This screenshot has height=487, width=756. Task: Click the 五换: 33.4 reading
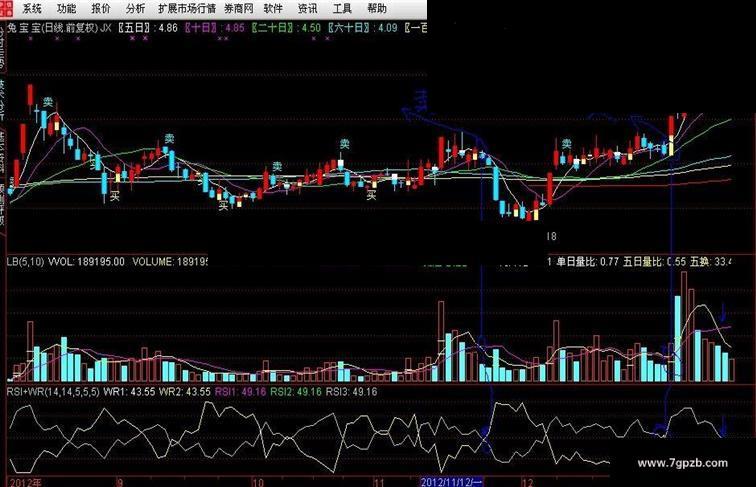pyautogui.click(x=711, y=261)
